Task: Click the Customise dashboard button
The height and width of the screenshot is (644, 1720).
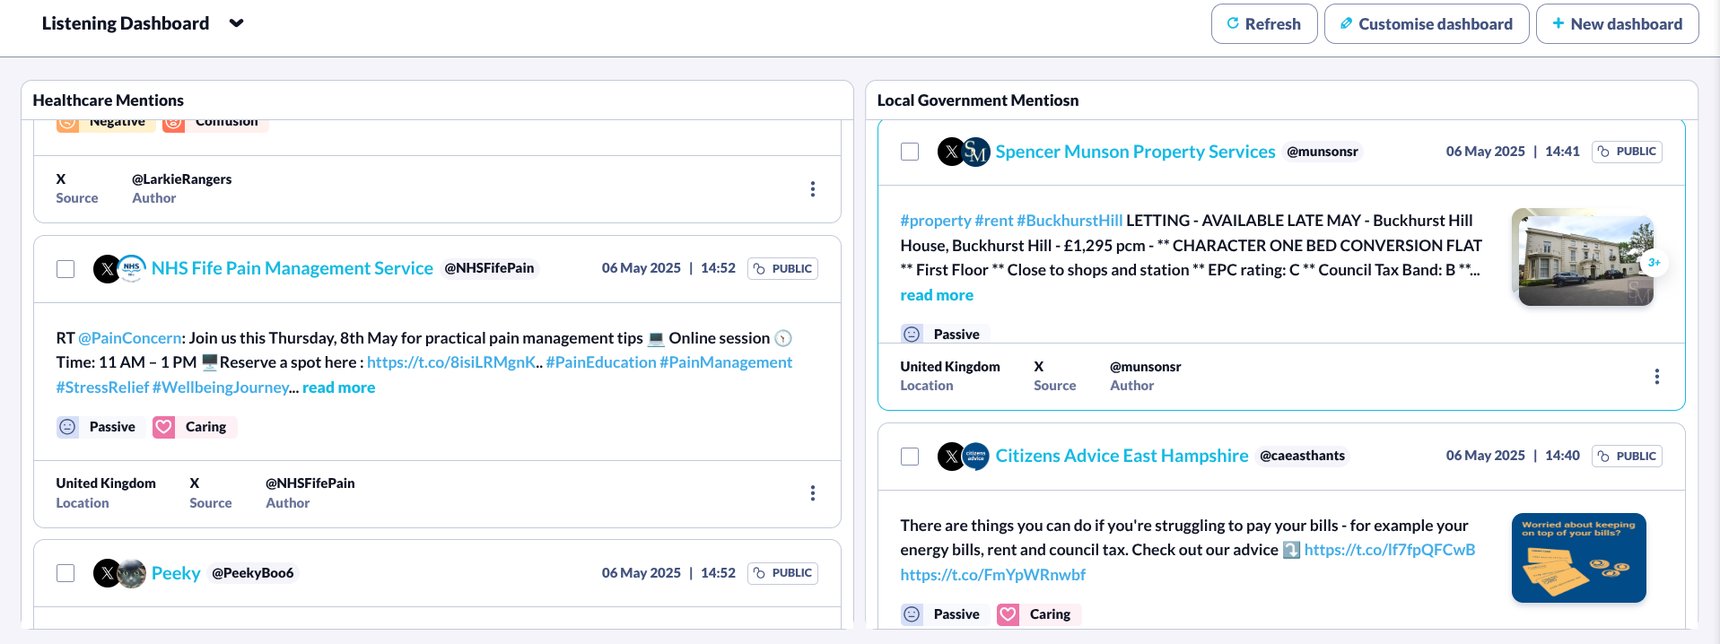Action: click(x=1427, y=23)
